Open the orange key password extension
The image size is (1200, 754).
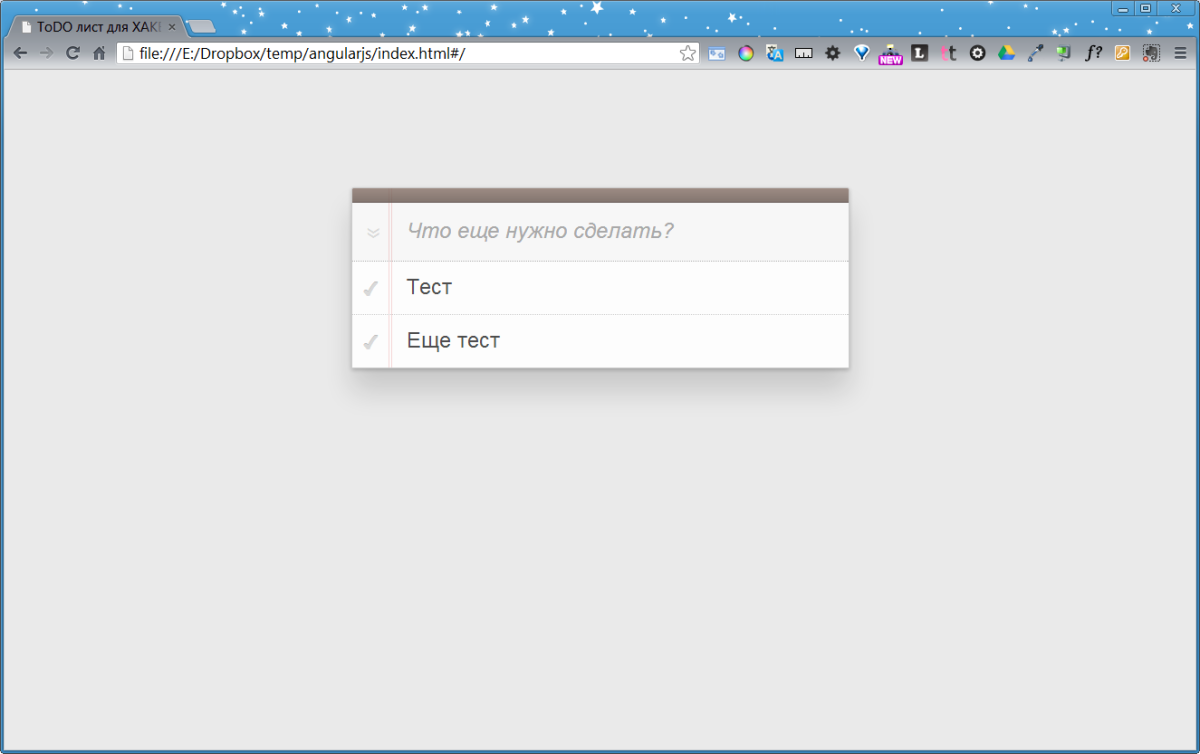click(1122, 54)
